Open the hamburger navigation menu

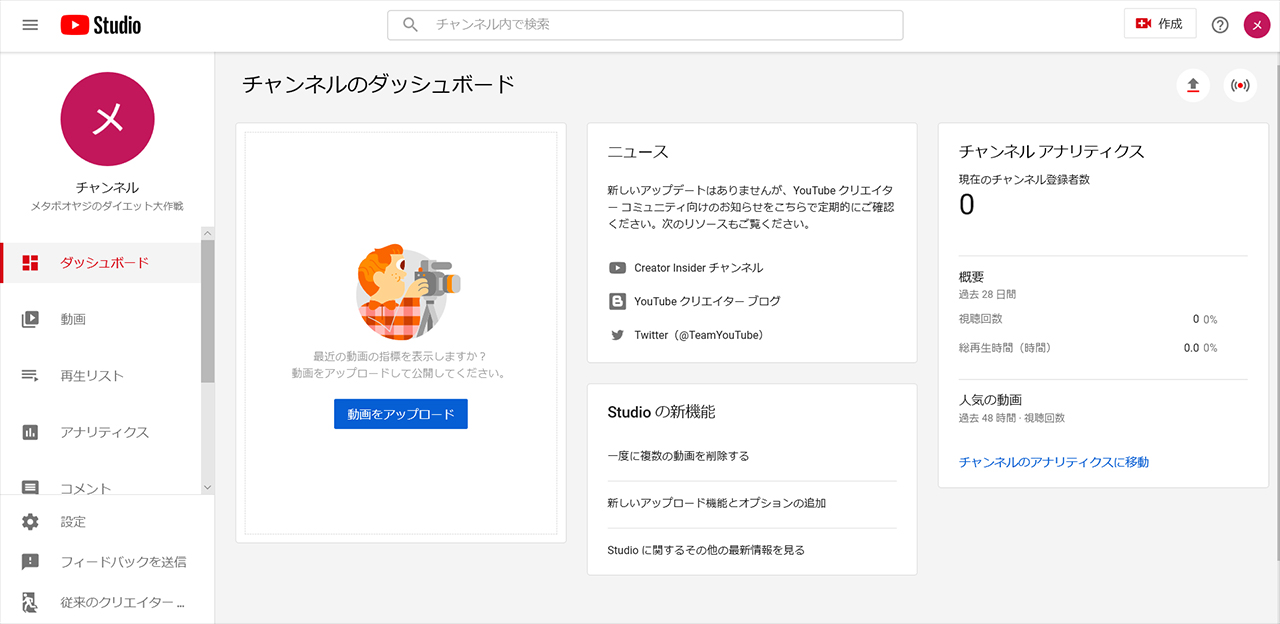click(x=30, y=25)
